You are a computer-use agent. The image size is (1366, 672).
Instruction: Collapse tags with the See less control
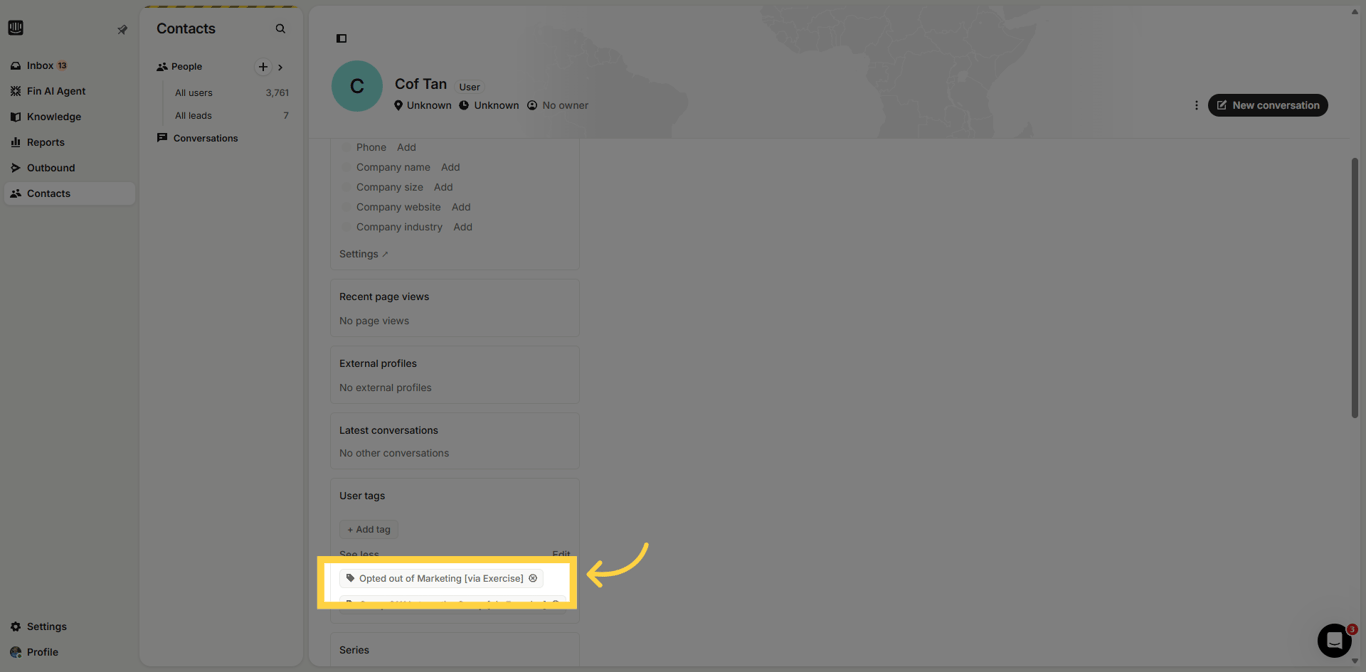pos(358,554)
